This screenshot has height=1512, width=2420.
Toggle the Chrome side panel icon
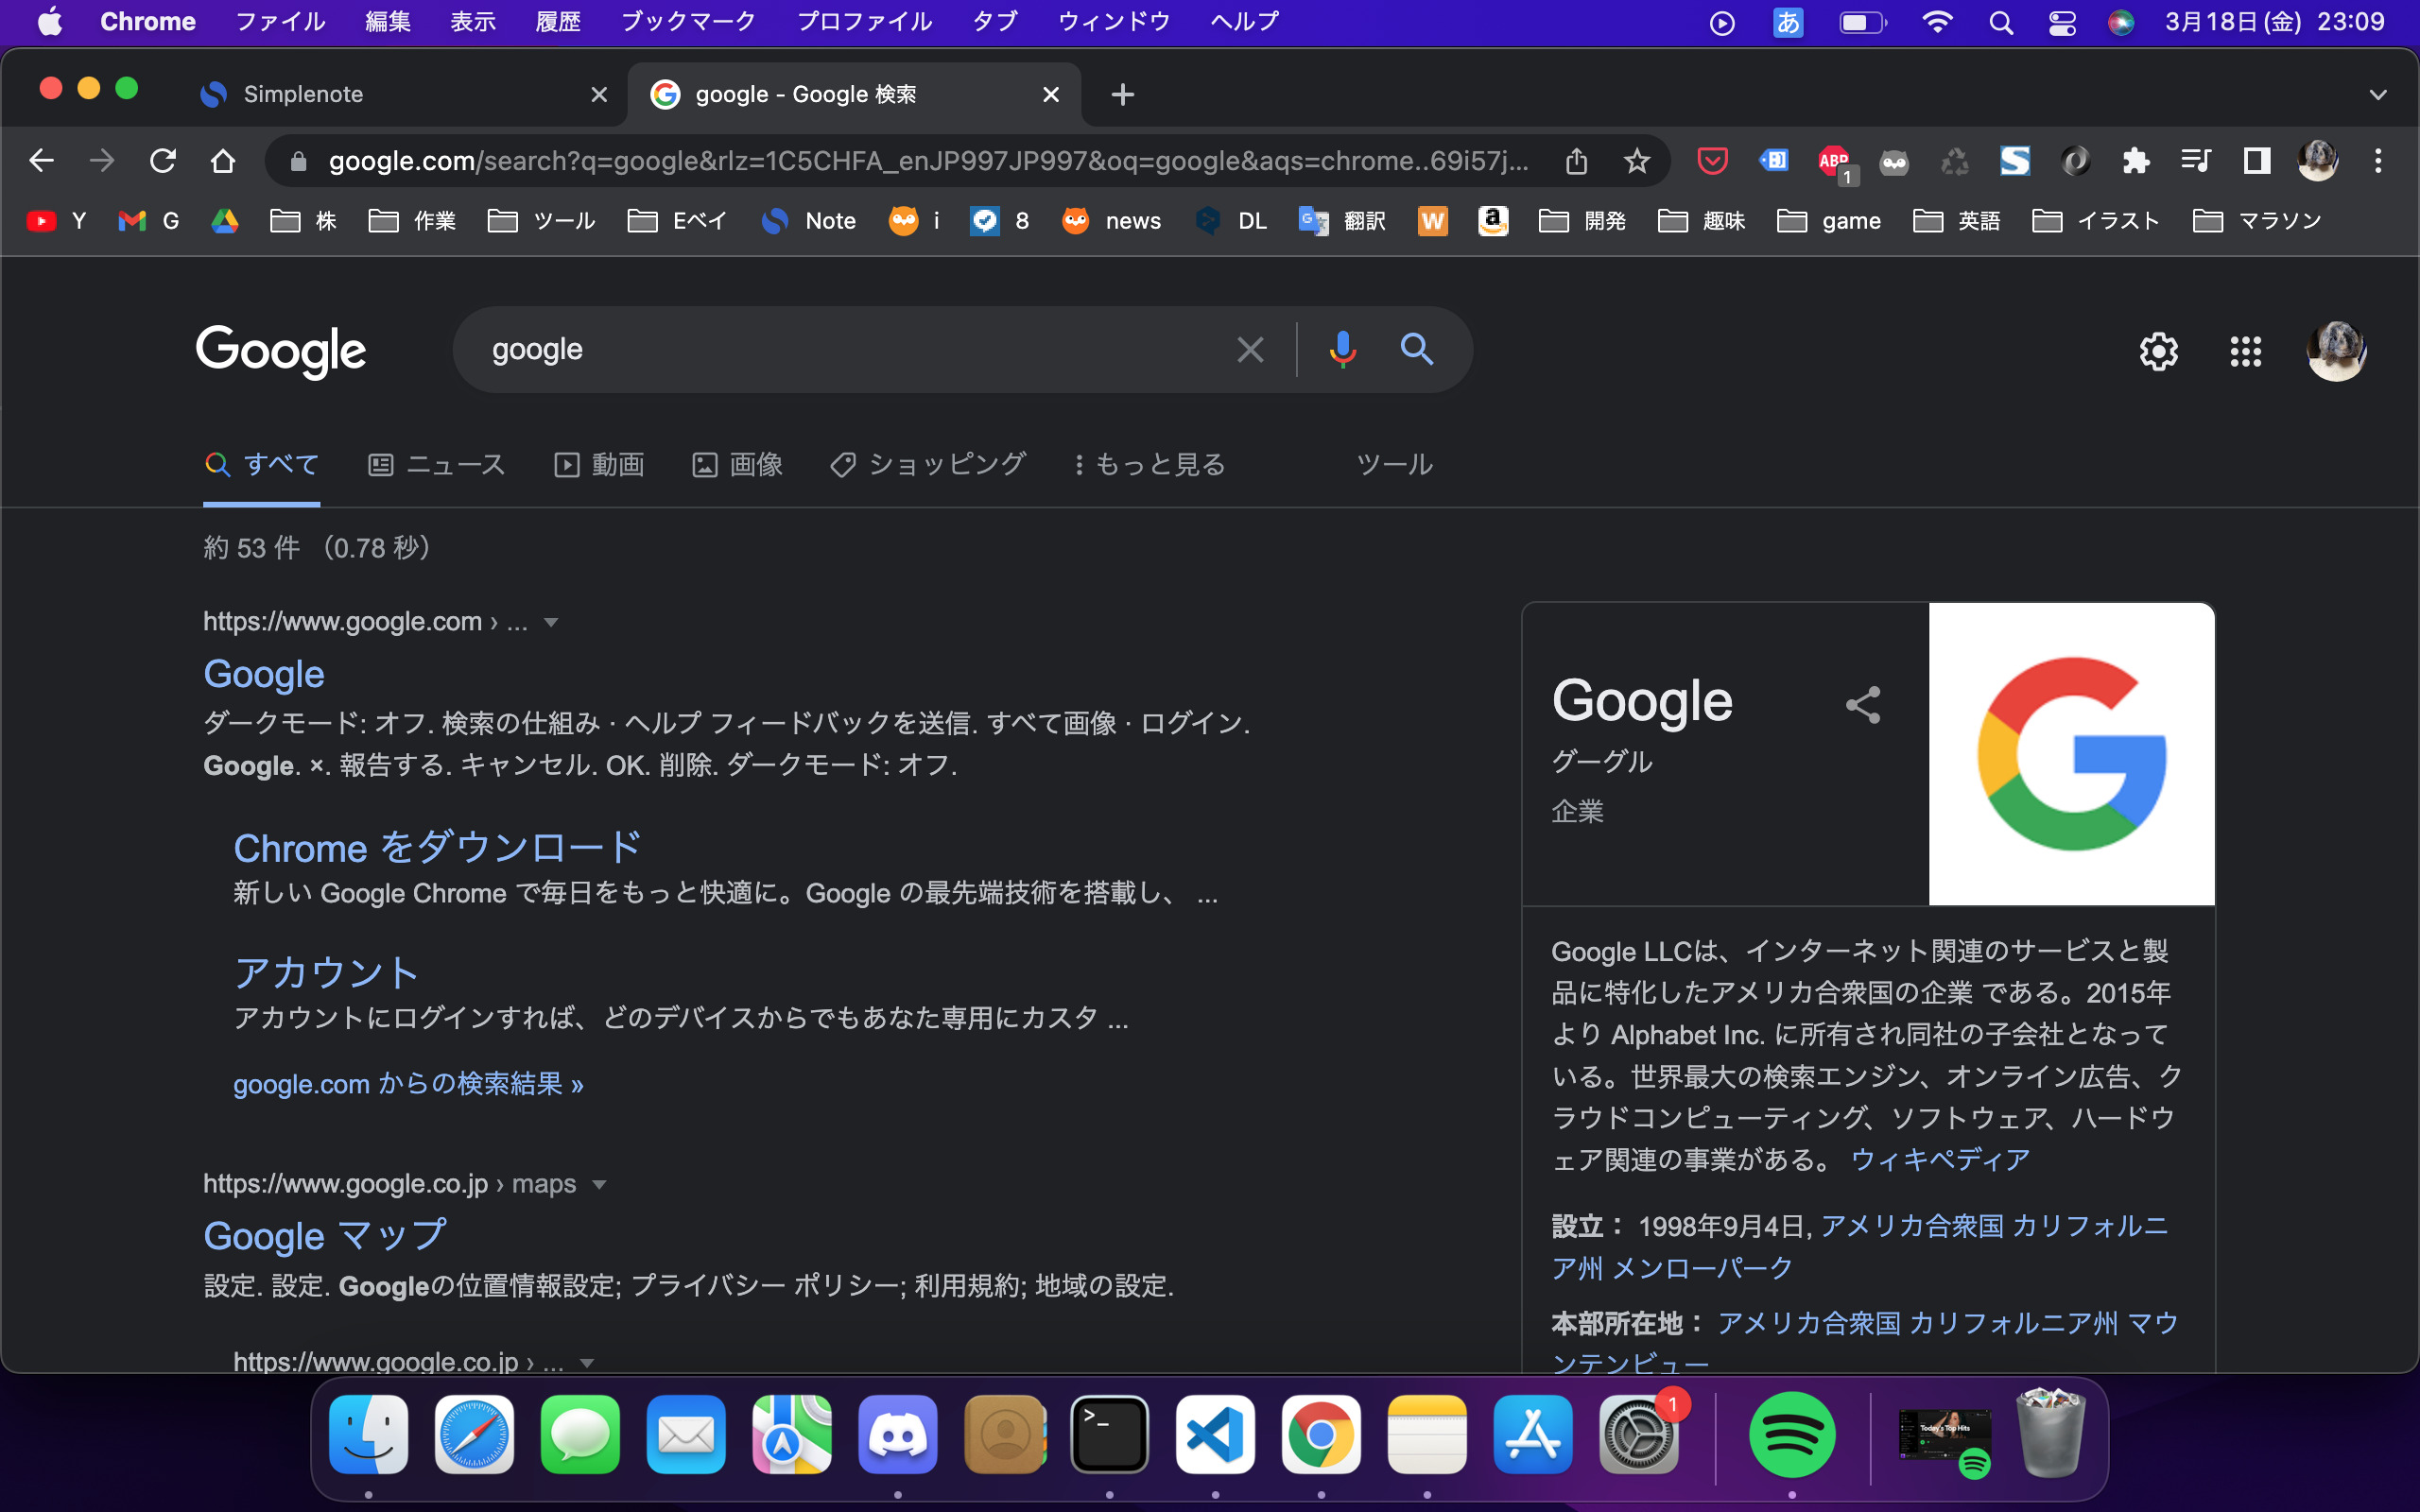coord(2256,161)
